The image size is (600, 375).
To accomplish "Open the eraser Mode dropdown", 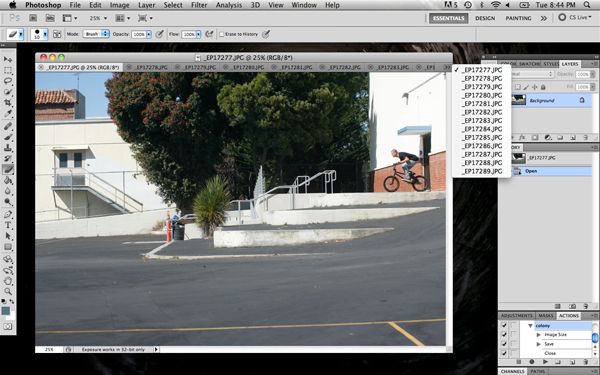I will (x=96, y=34).
